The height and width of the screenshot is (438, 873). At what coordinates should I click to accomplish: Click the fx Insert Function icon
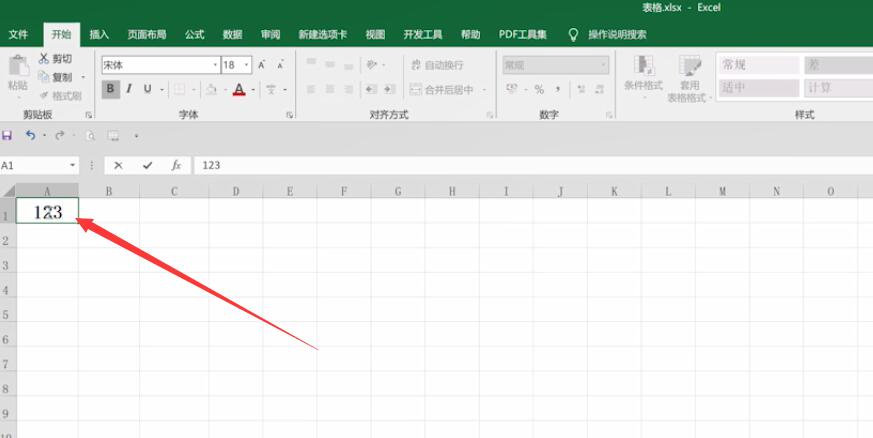coord(176,165)
